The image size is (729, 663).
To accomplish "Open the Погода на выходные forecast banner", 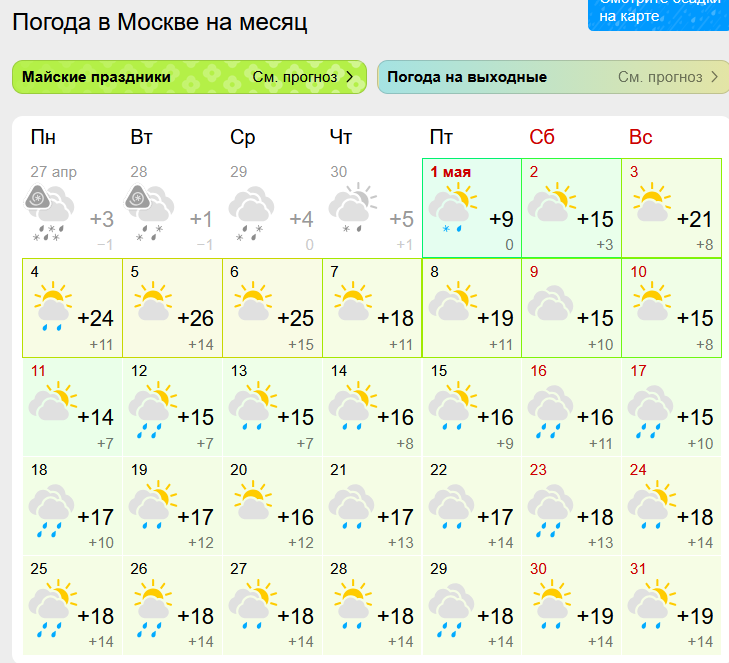I will point(553,77).
